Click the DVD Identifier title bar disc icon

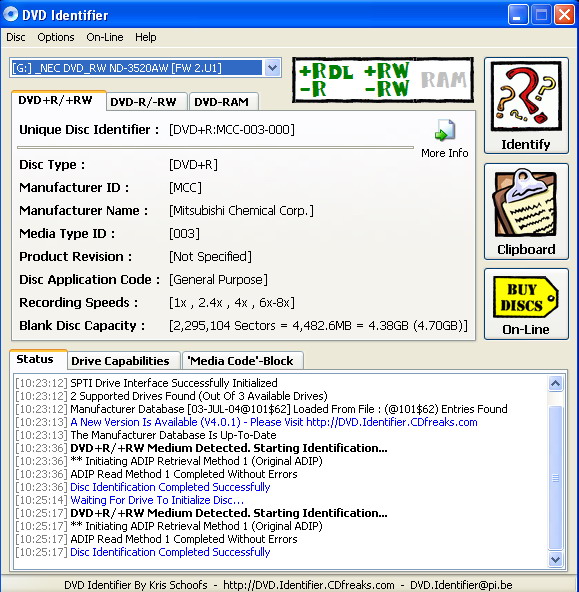tap(11, 14)
